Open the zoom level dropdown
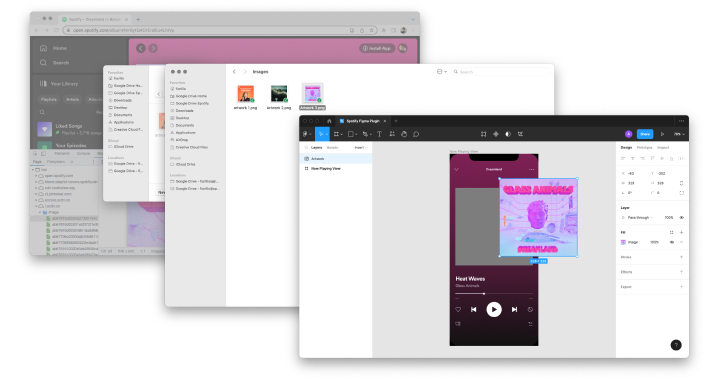720x381 pixels. (679, 134)
